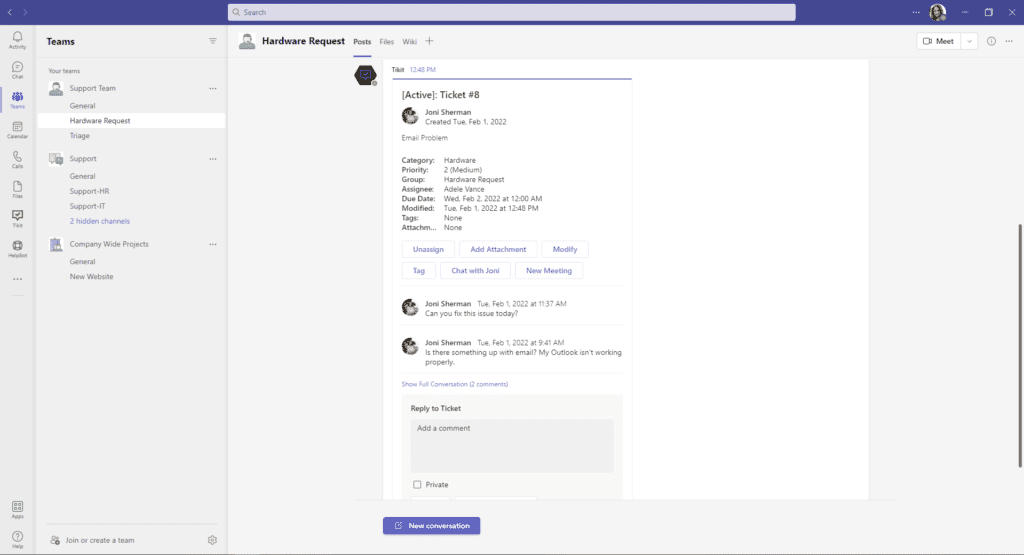Open the Apps store icon
Screen dimensions: 1024x555
click(x=18, y=510)
